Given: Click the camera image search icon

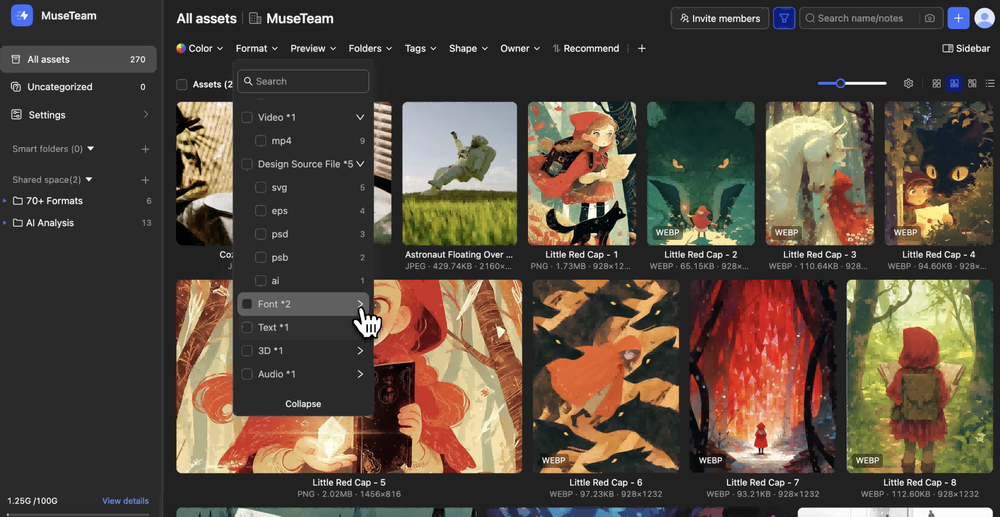Looking at the screenshot, I should click(x=929, y=18).
